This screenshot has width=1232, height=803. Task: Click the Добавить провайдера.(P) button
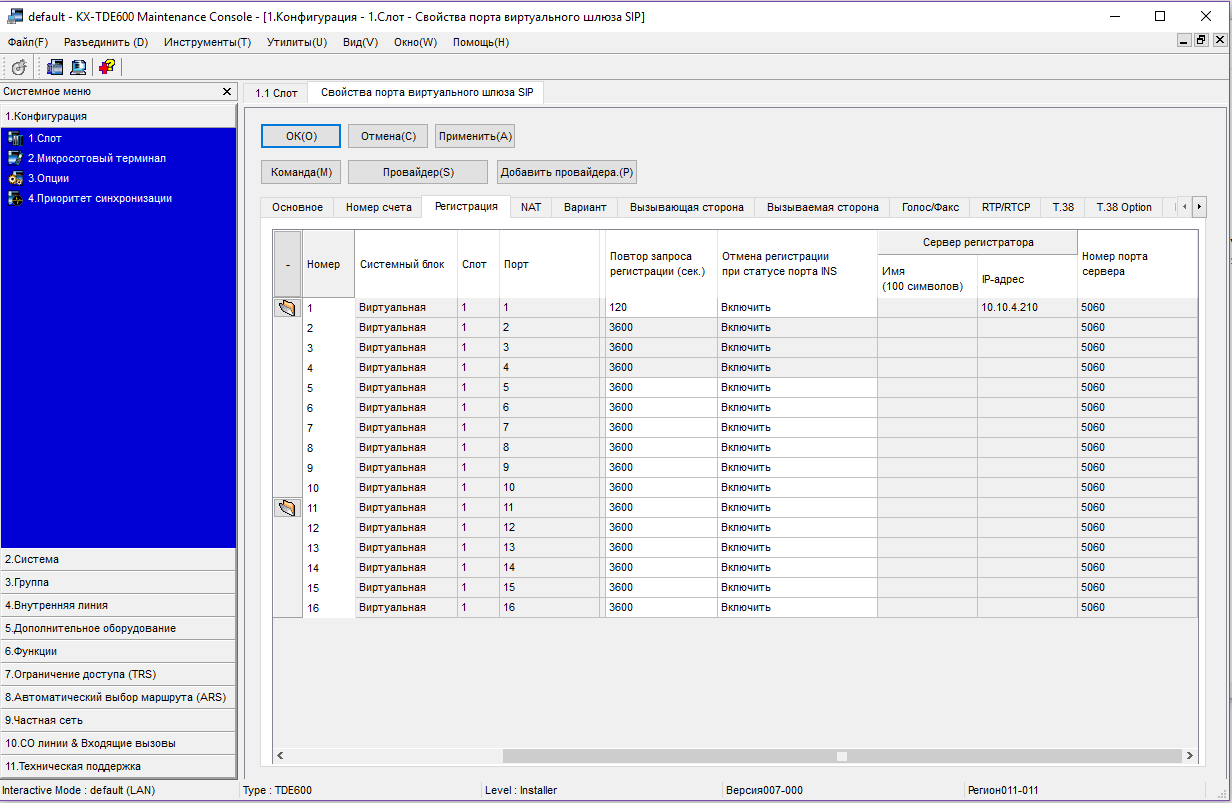(567, 172)
